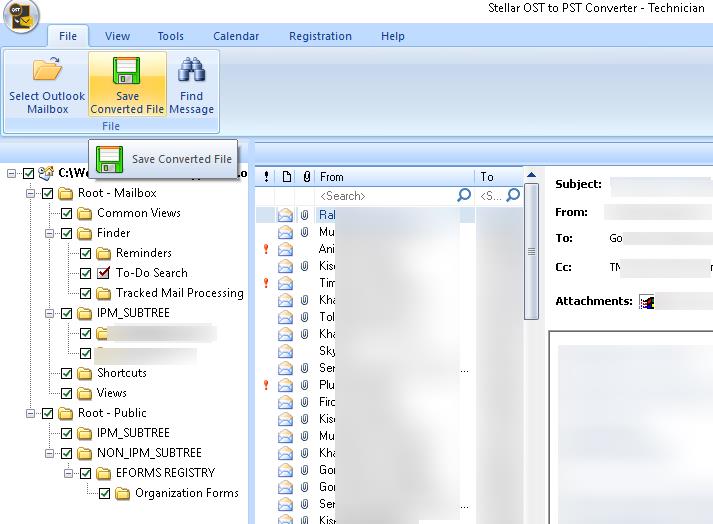The image size is (713, 524).
Task: Click Organization Forms folder icon
Action: point(122,494)
